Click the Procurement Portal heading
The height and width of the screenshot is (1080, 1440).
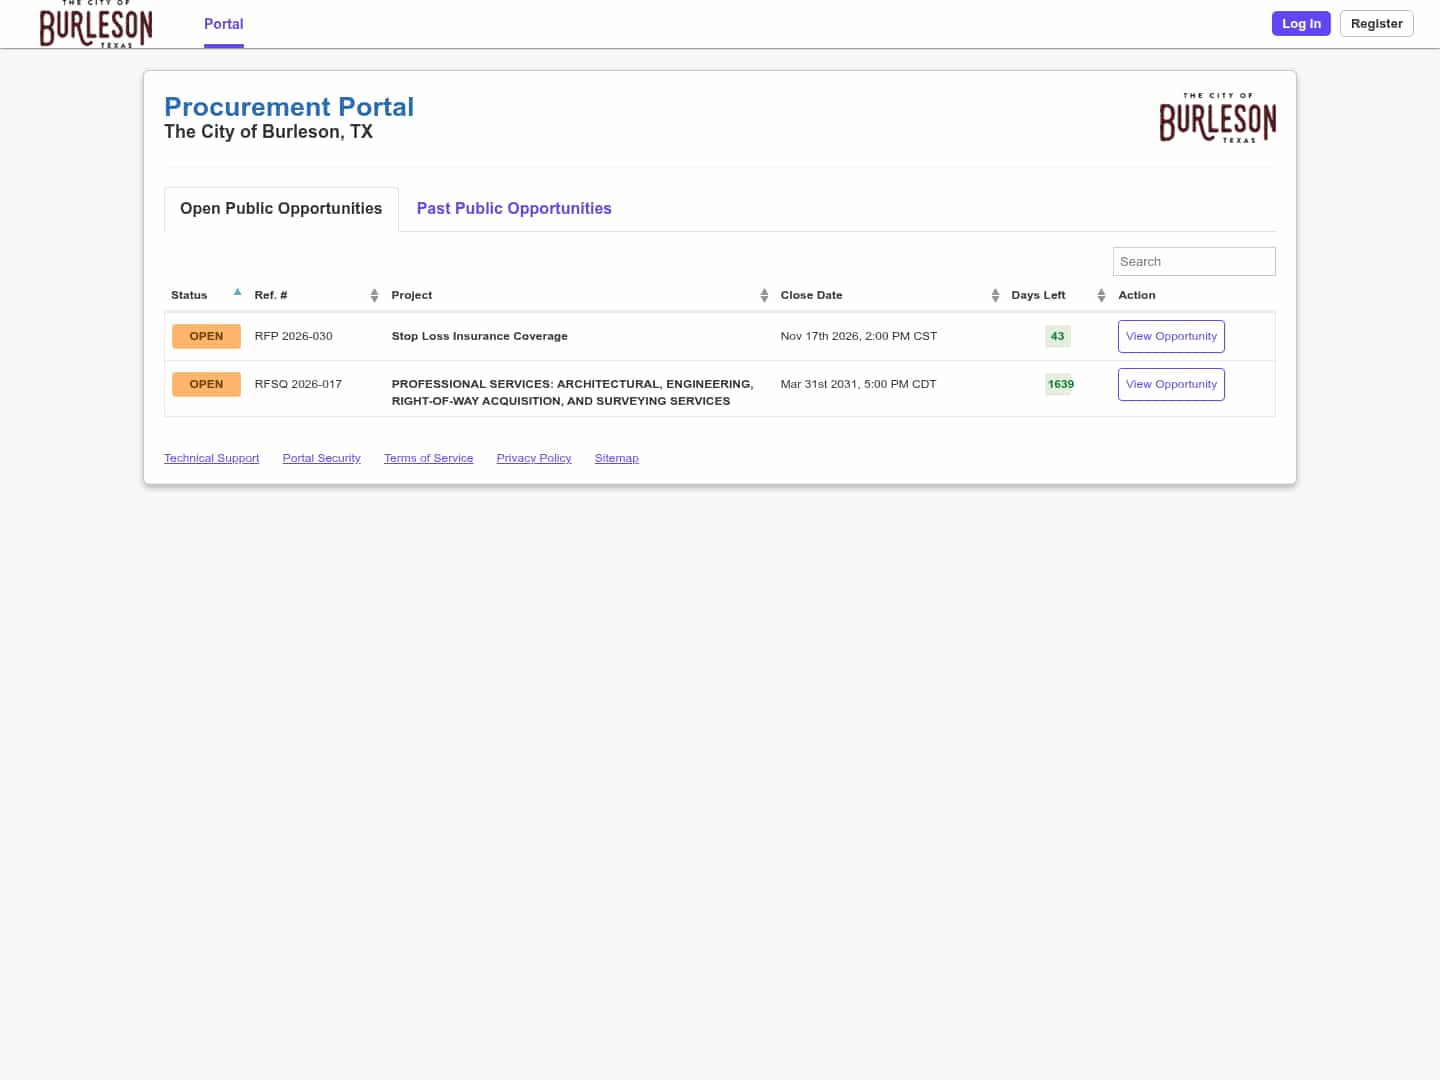(x=289, y=107)
